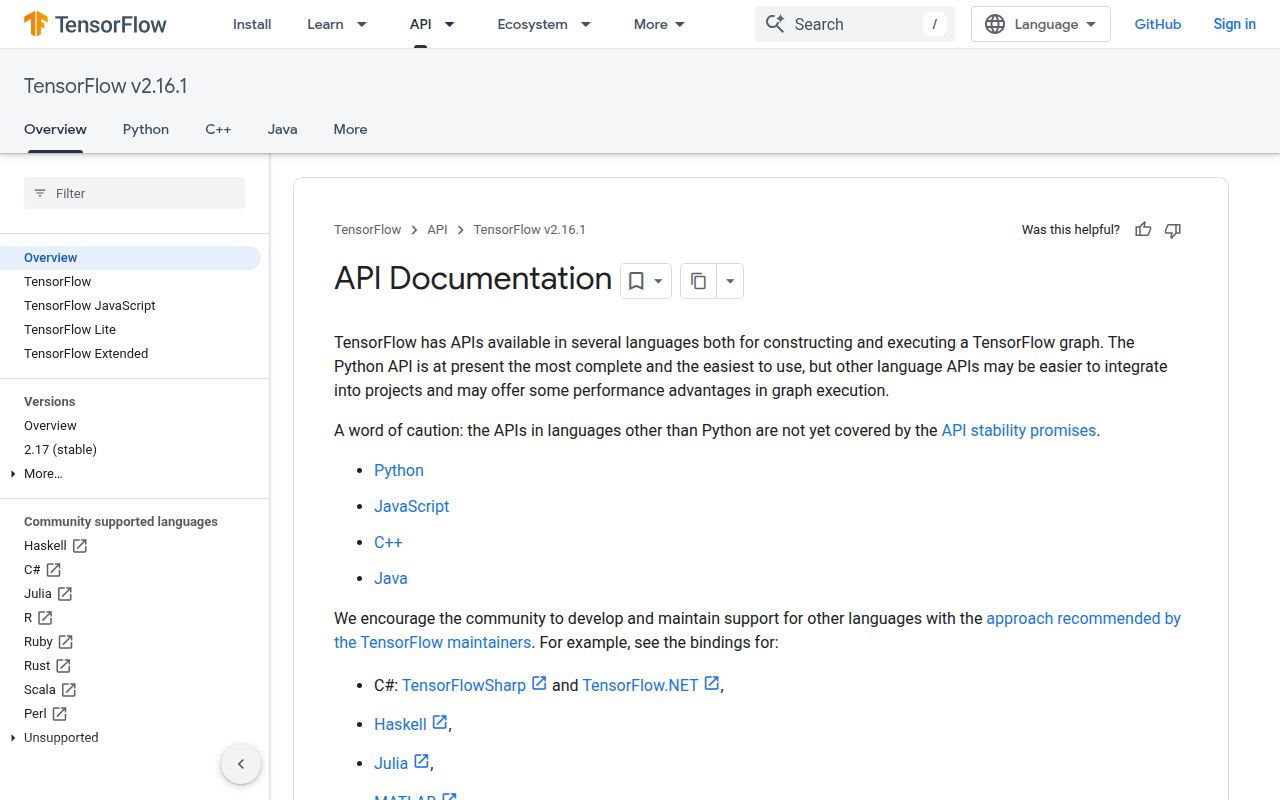Click the external link icon beside R in sidebar
The height and width of the screenshot is (800, 1280).
45,618
